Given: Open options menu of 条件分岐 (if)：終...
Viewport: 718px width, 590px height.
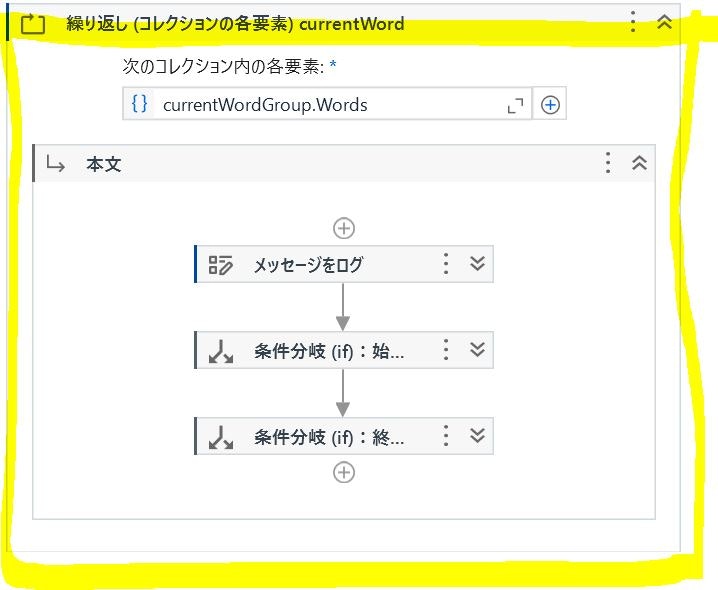Looking at the screenshot, I should tap(446, 436).
